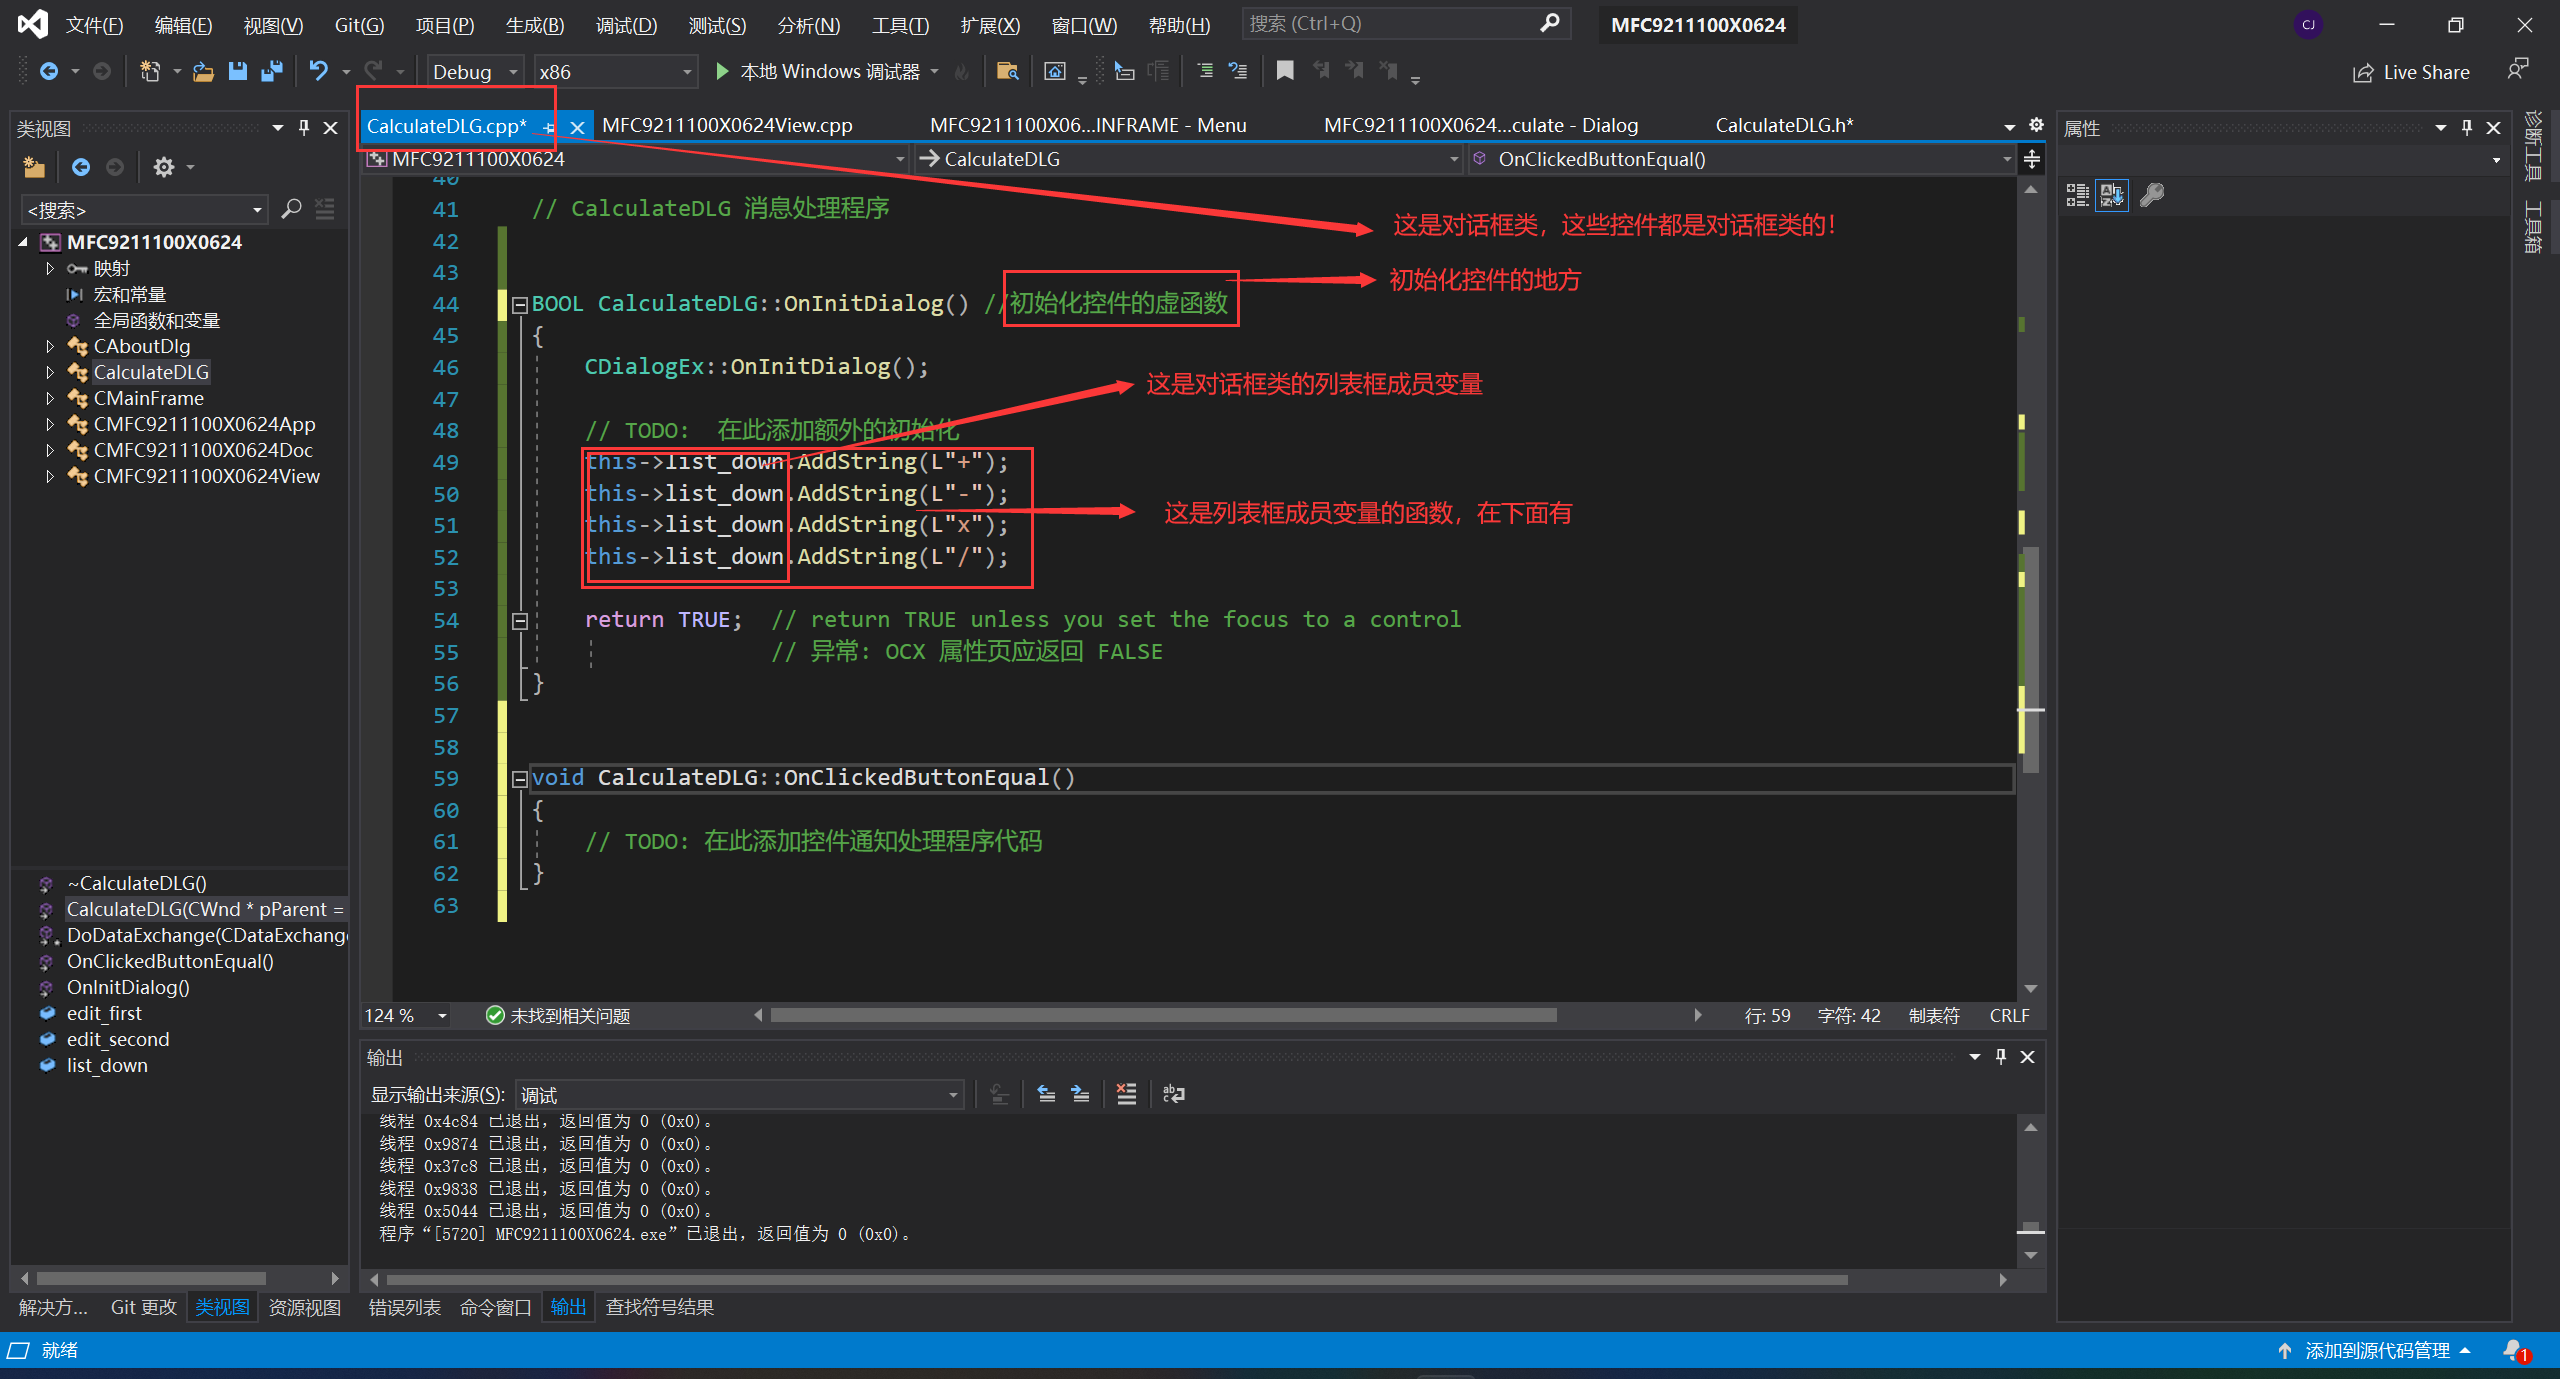Pin the Class View panel
Screen dimensions: 2560x1379
click(x=304, y=128)
